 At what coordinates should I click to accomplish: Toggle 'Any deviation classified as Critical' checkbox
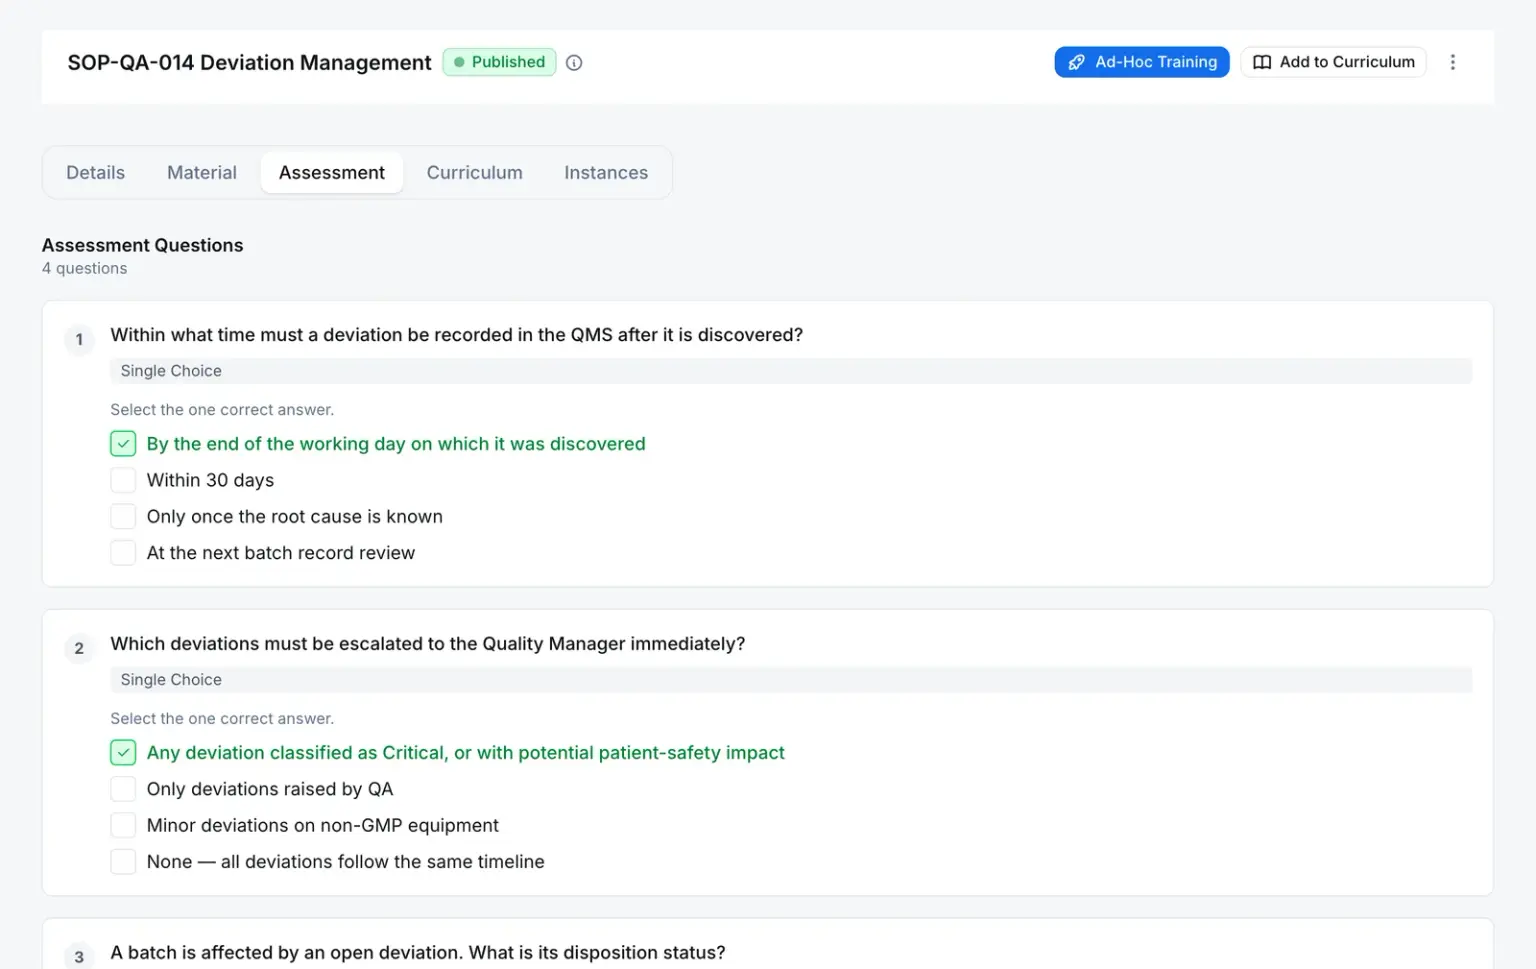tap(123, 753)
